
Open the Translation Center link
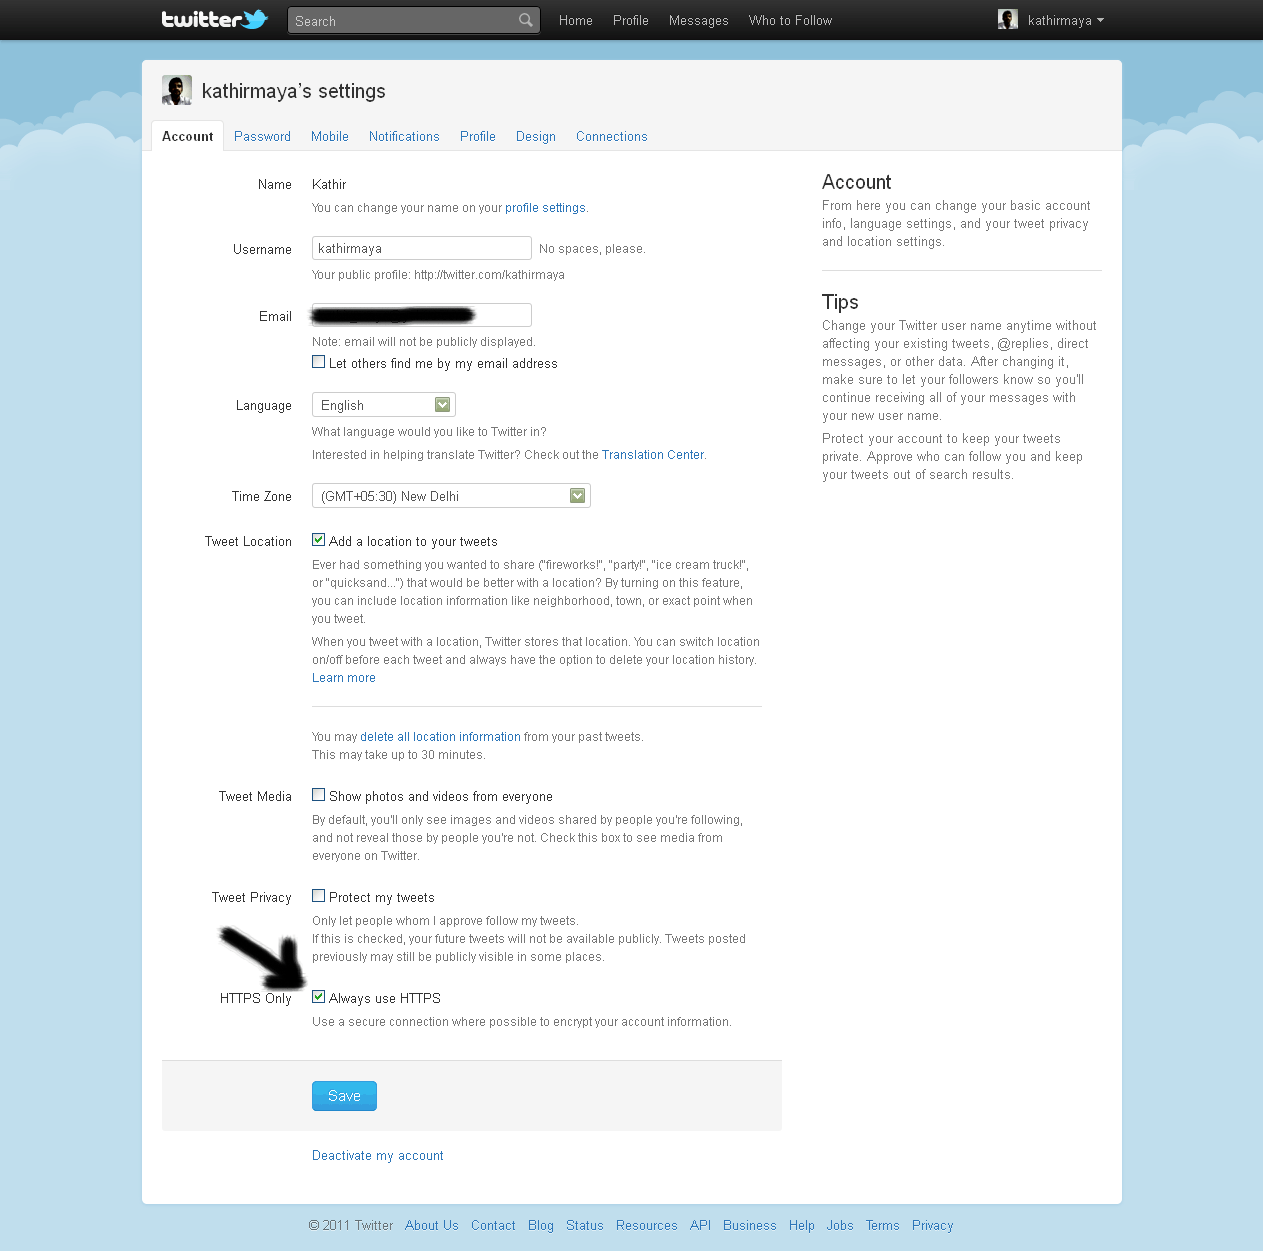tap(652, 454)
